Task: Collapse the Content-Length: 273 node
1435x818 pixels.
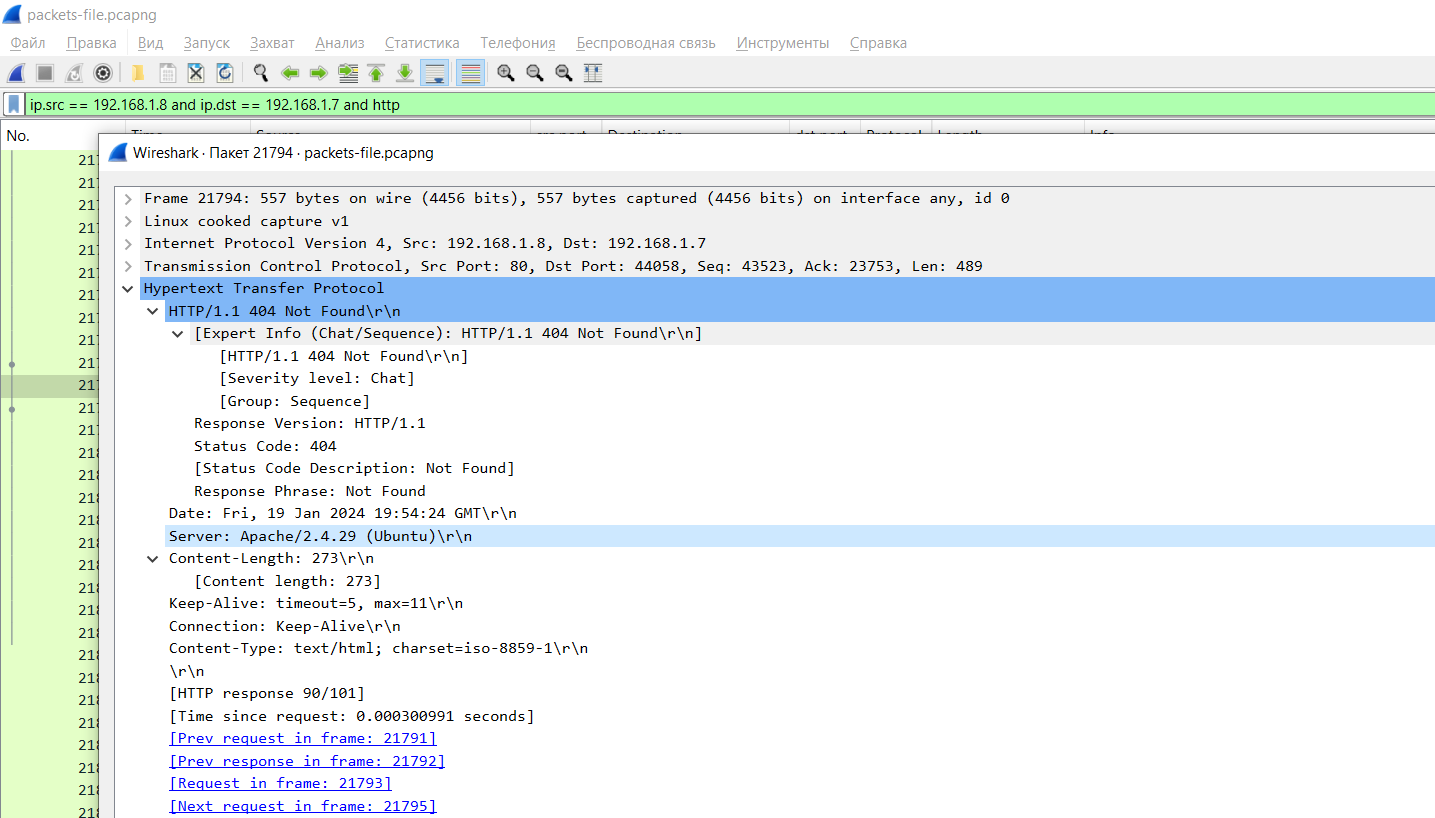Action: coord(153,558)
